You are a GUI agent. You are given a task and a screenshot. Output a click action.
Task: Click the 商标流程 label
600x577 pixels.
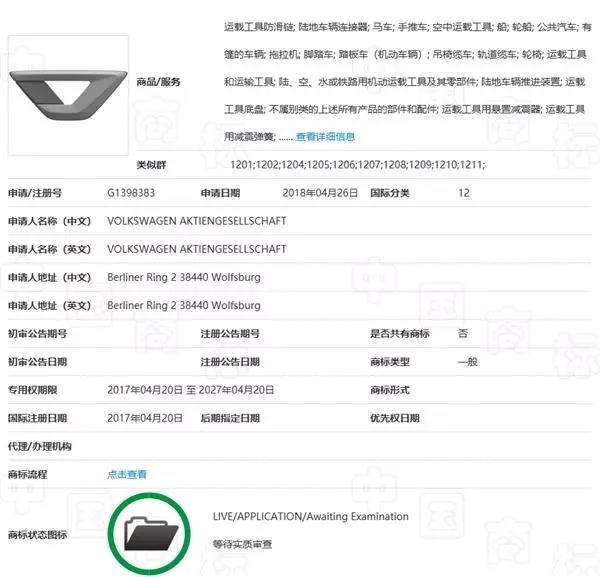[28, 474]
